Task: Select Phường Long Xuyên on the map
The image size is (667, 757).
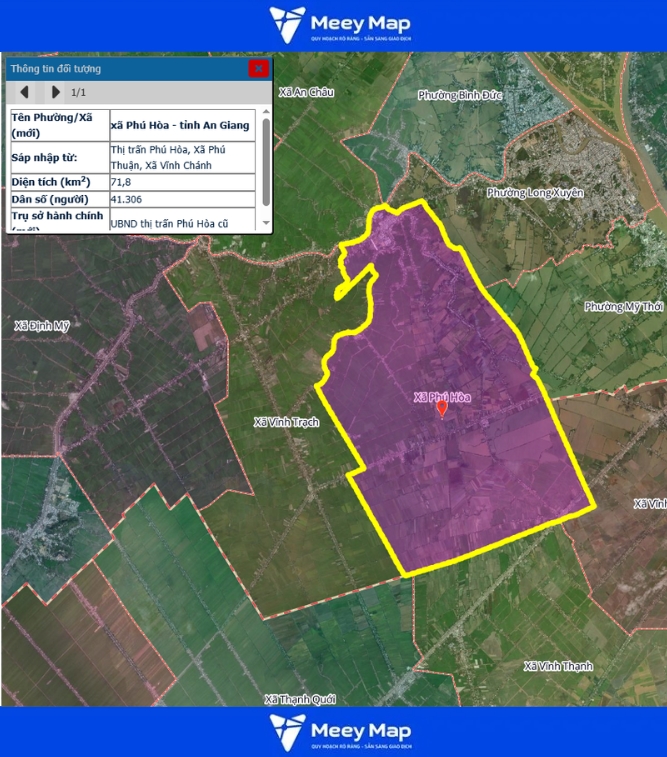Action: (x=534, y=192)
